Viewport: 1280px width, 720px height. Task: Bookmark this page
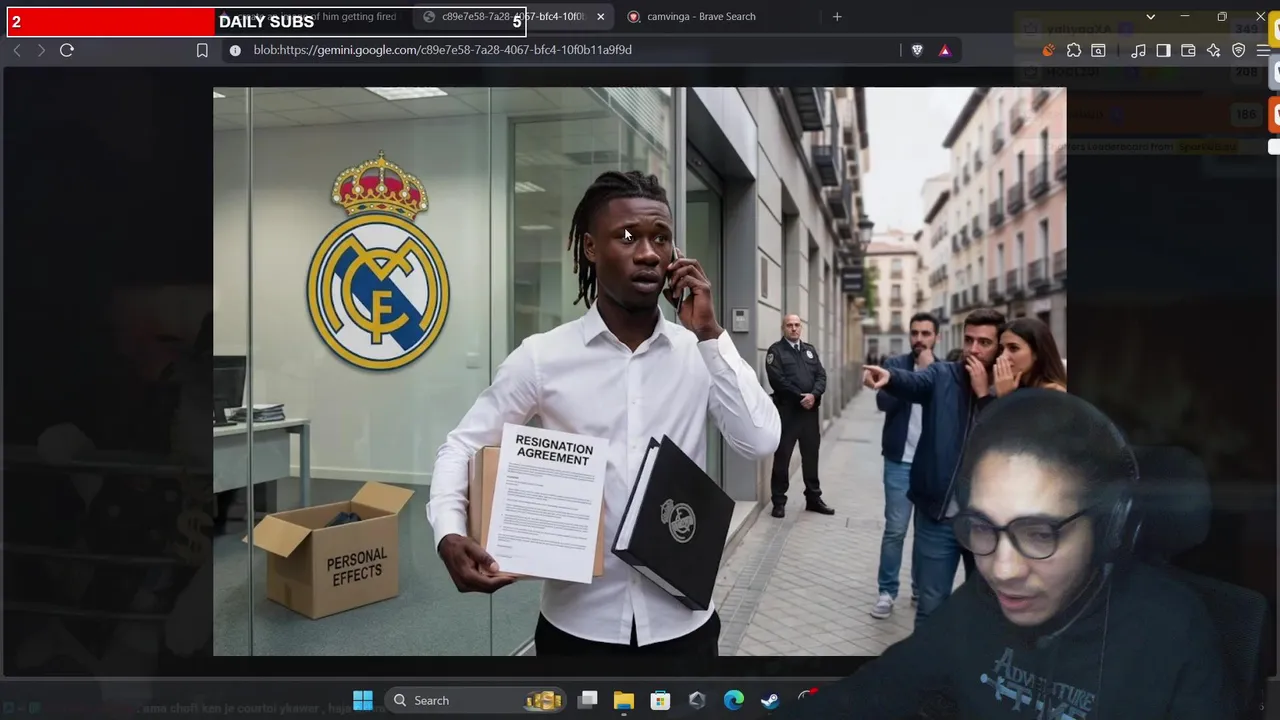coord(202,50)
